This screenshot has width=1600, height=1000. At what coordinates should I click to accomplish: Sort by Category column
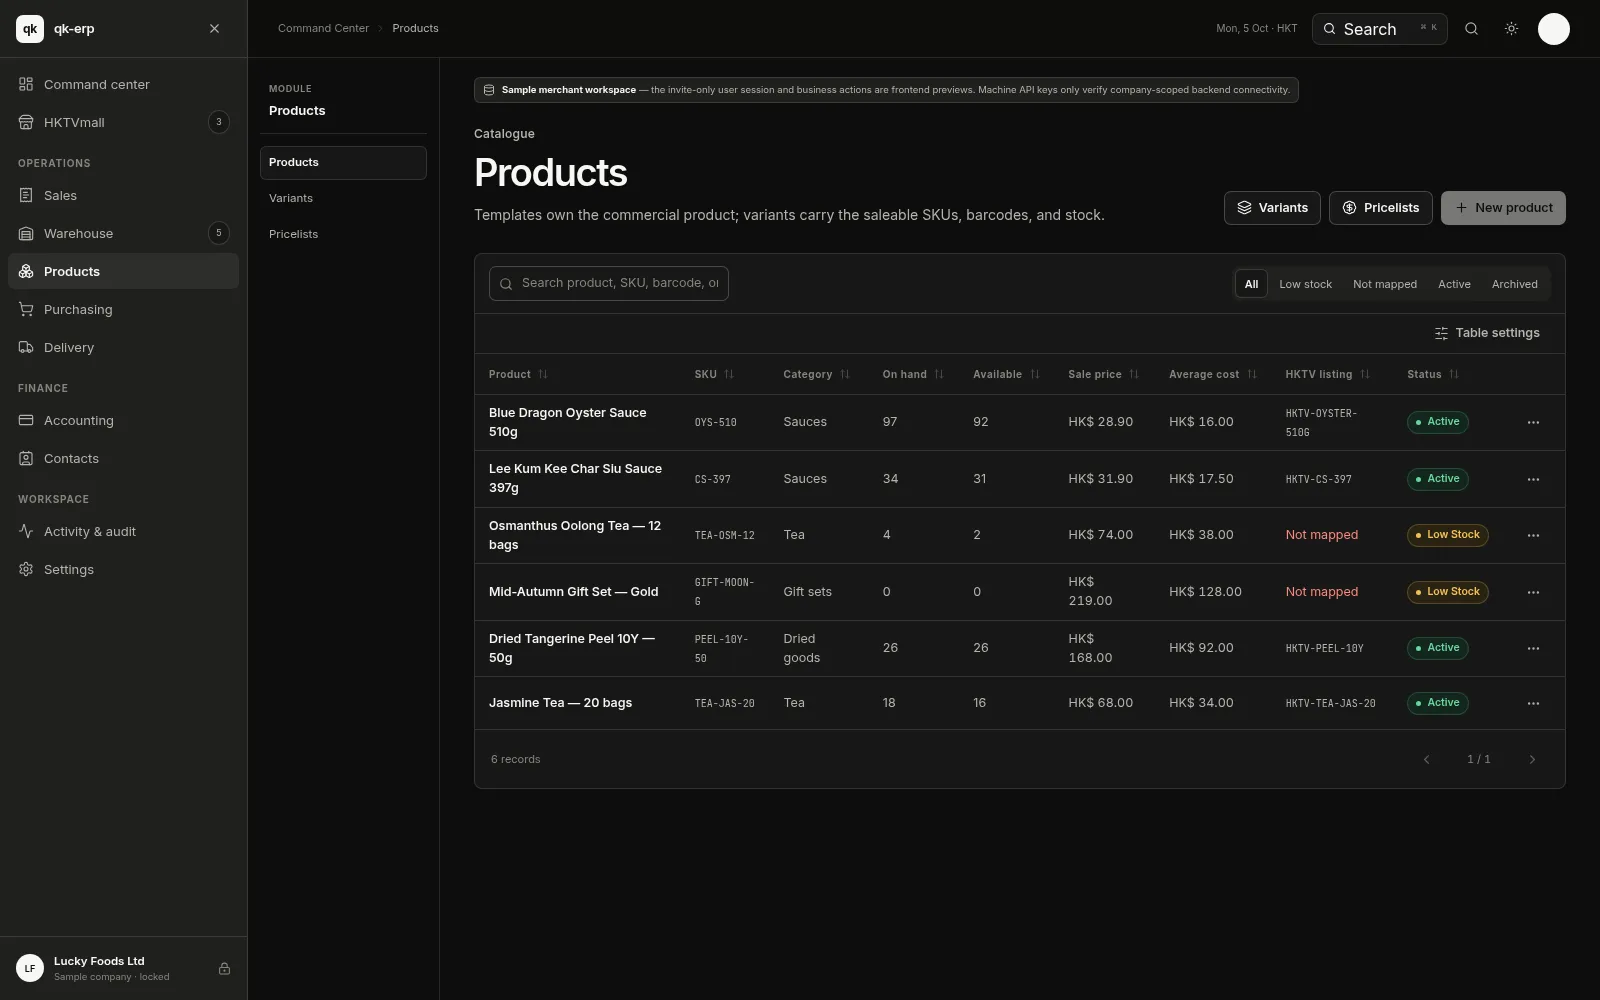point(816,375)
